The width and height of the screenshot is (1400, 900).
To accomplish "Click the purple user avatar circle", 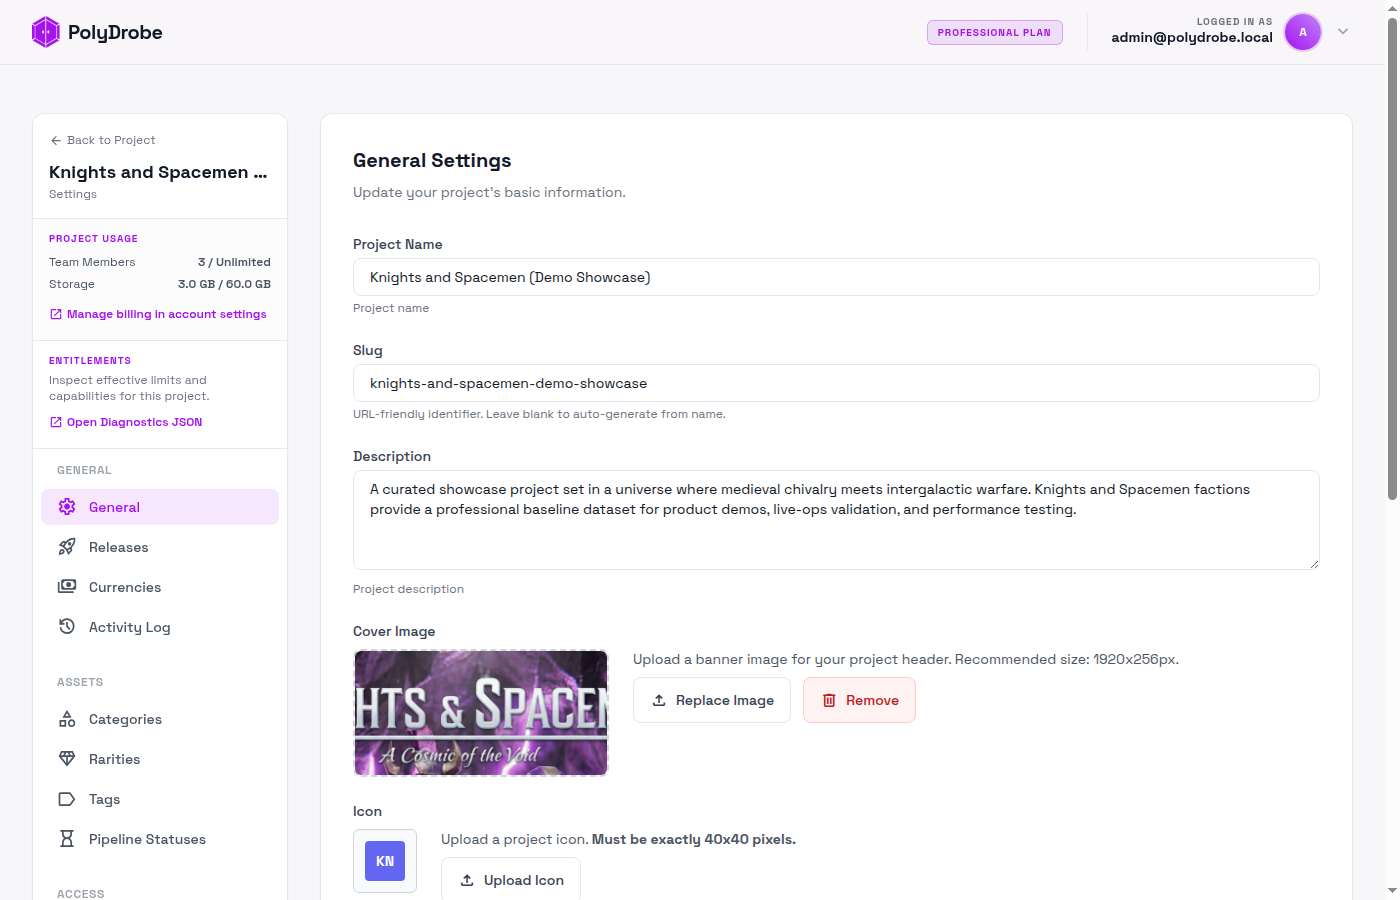I will [x=1302, y=32].
